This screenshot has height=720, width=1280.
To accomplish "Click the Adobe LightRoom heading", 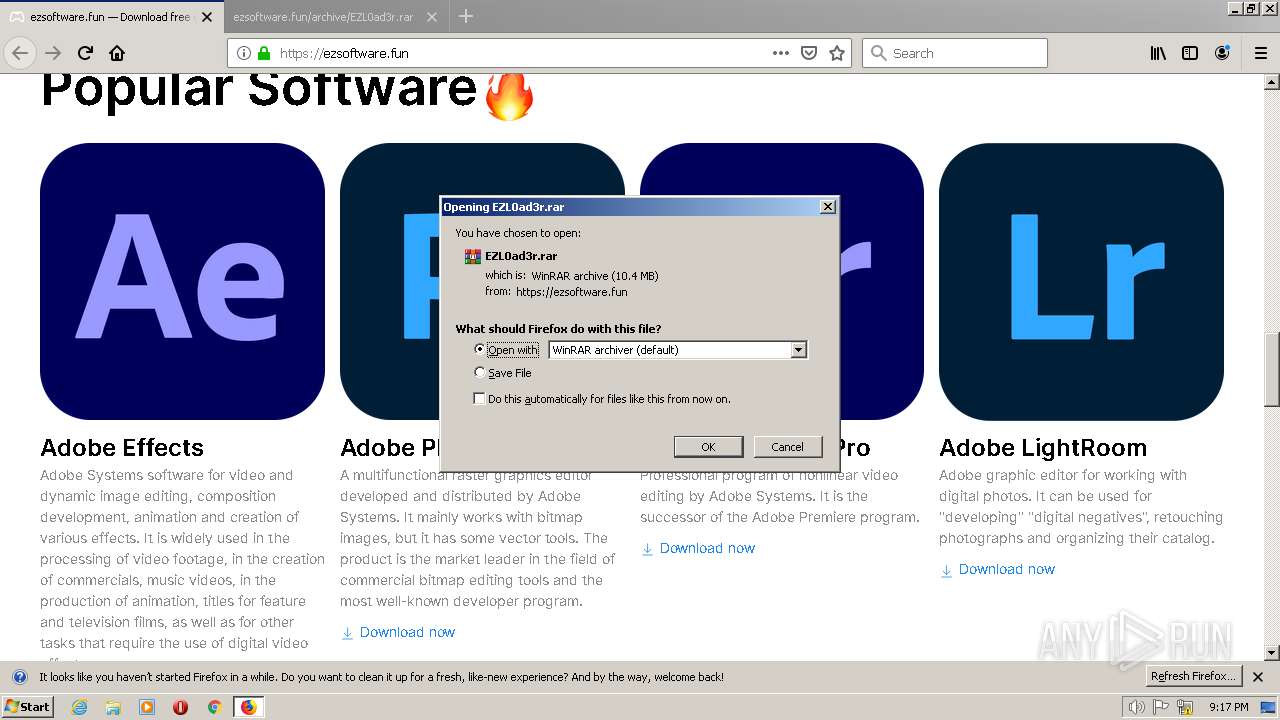I will [1043, 448].
